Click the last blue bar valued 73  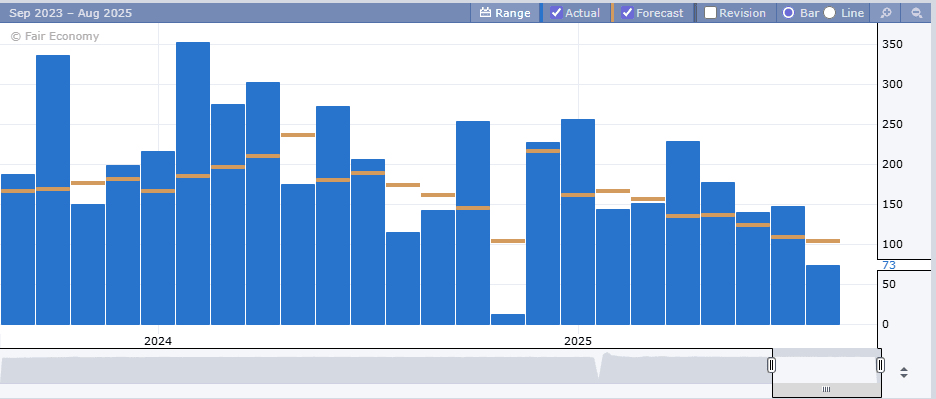tap(823, 295)
